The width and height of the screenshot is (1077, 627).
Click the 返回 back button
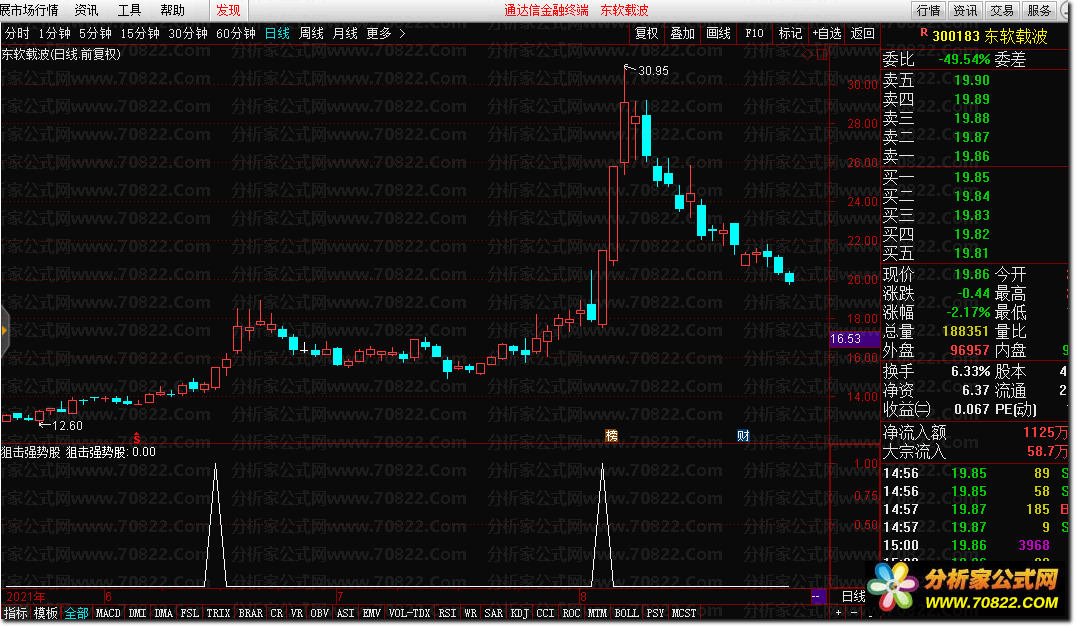pos(863,33)
